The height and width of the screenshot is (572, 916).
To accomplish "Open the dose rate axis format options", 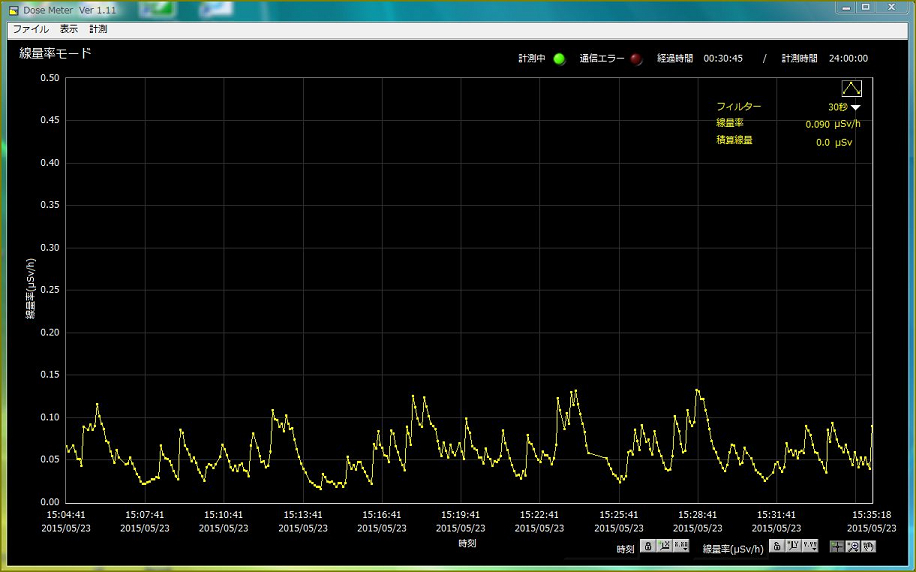I will [x=809, y=546].
